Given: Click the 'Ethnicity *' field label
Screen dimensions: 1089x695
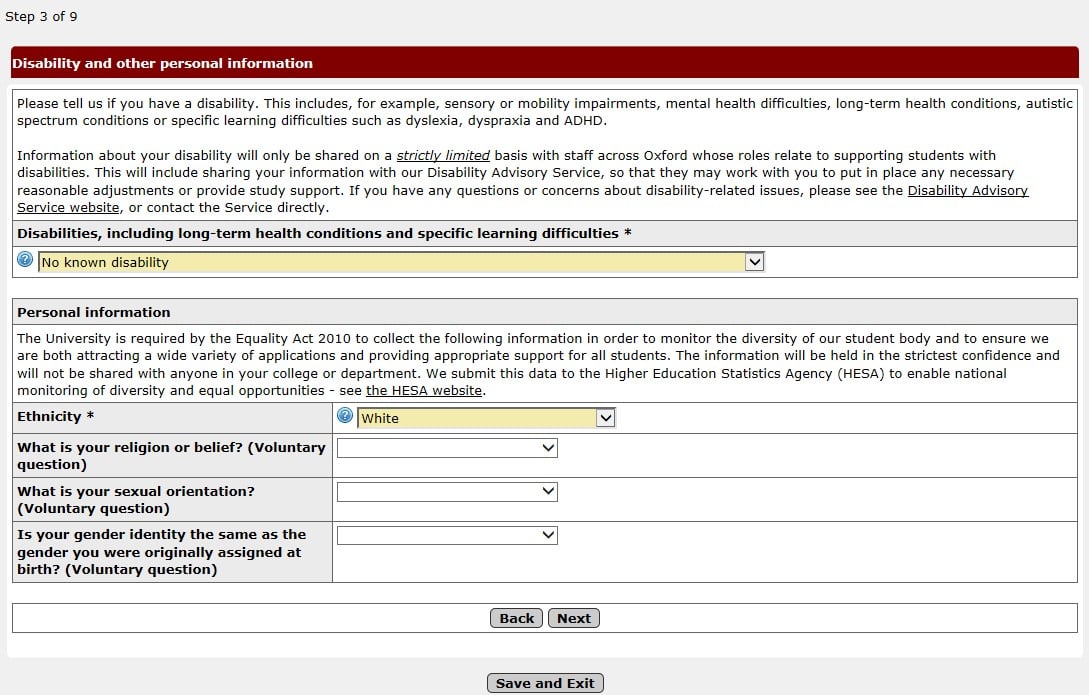Looking at the screenshot, I should (55, 417).
